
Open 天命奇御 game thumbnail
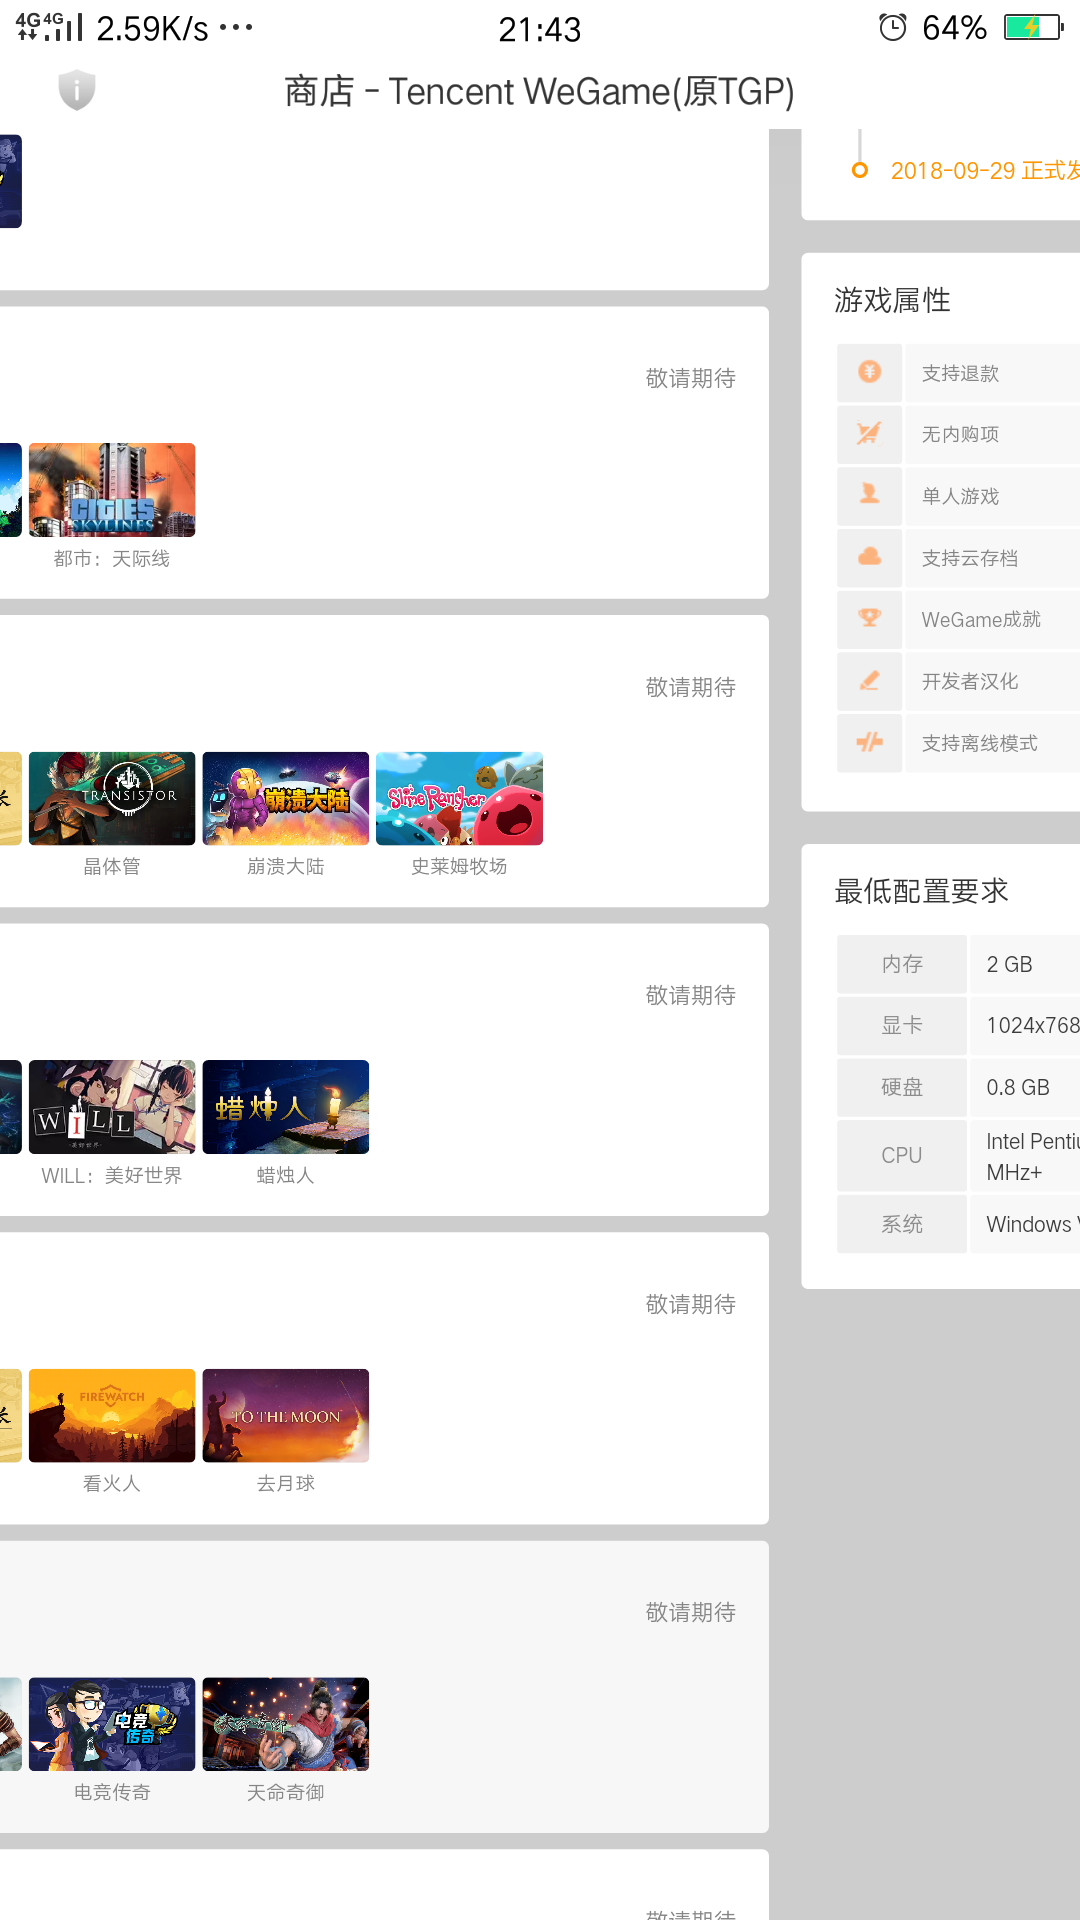click(286, 1724)
